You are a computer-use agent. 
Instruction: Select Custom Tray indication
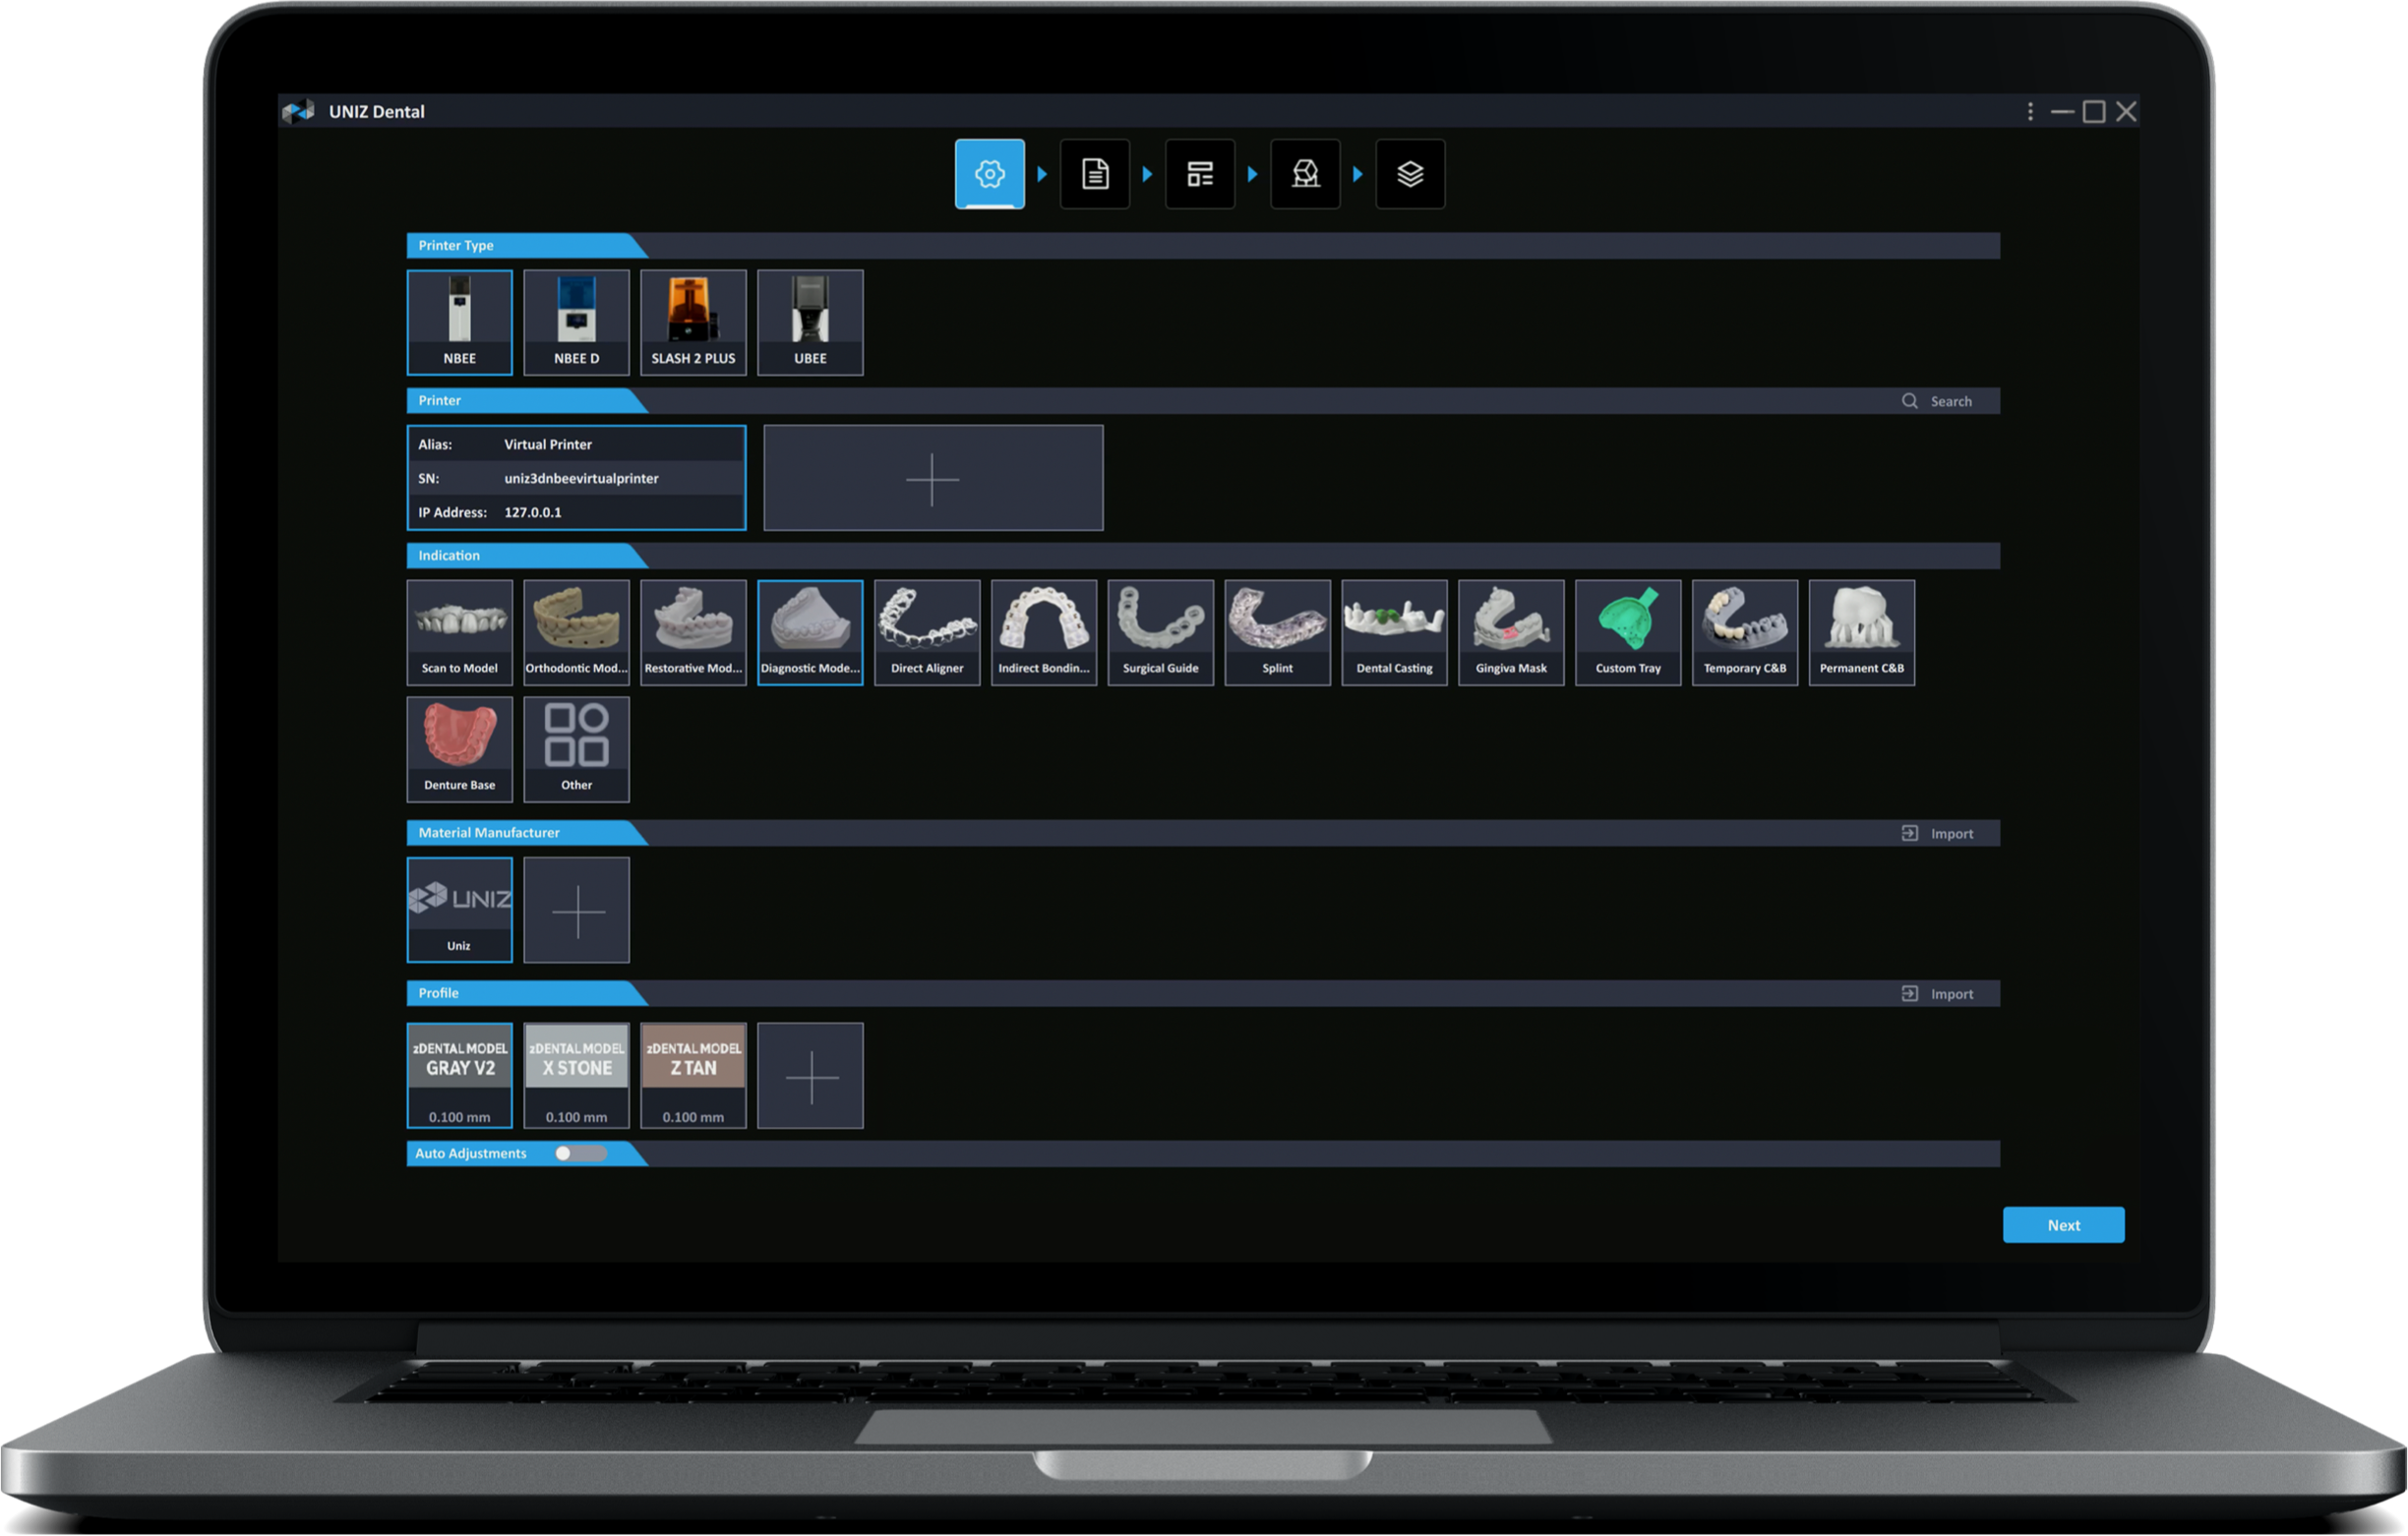pyautogui.click(x=1628, y=632)
